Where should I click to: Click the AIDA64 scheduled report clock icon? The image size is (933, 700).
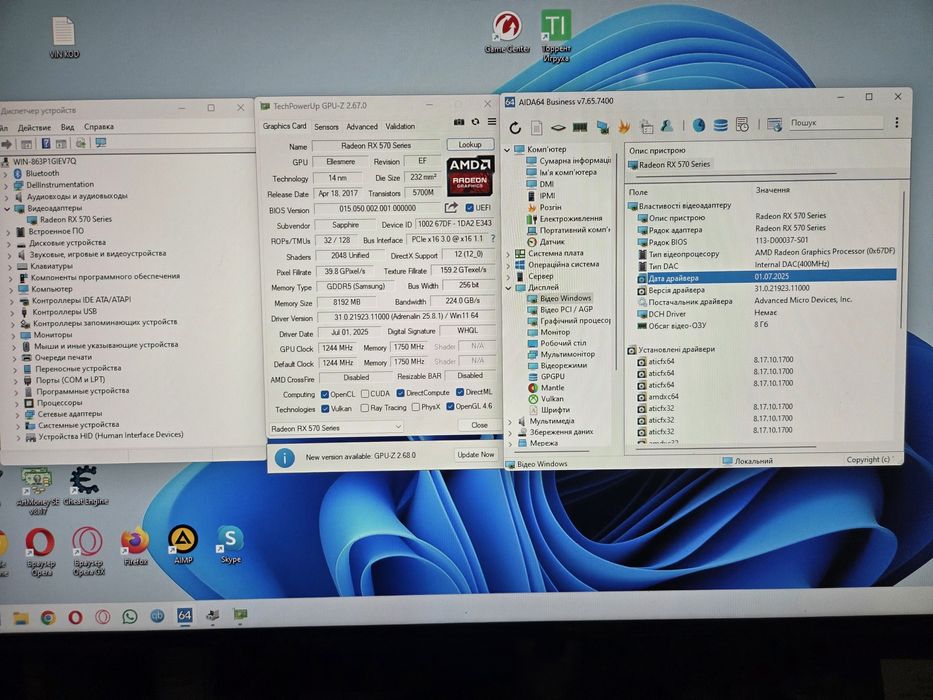click(x=742, y=124)
